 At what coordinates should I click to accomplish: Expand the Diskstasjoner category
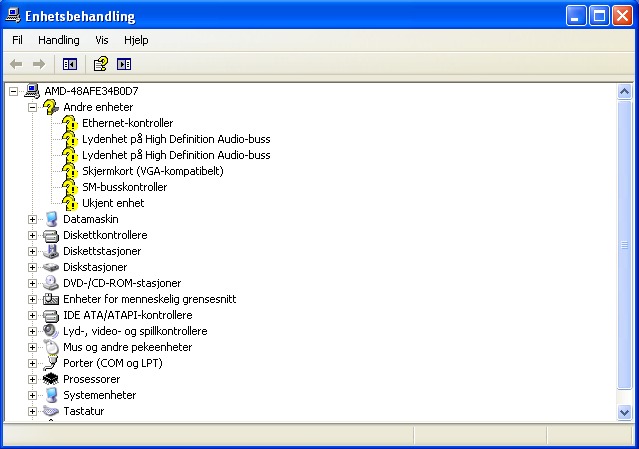32,267
